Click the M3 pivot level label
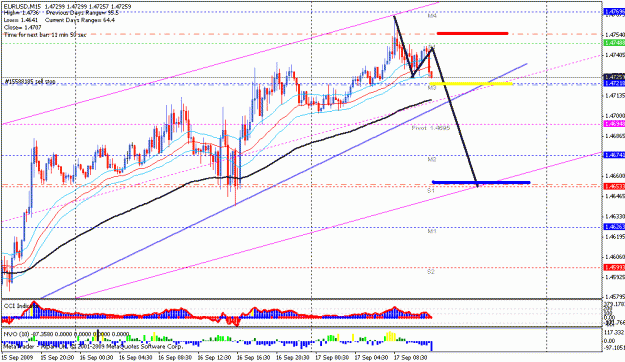The height and width of the screenshot is (362, 625). (432, 87)
